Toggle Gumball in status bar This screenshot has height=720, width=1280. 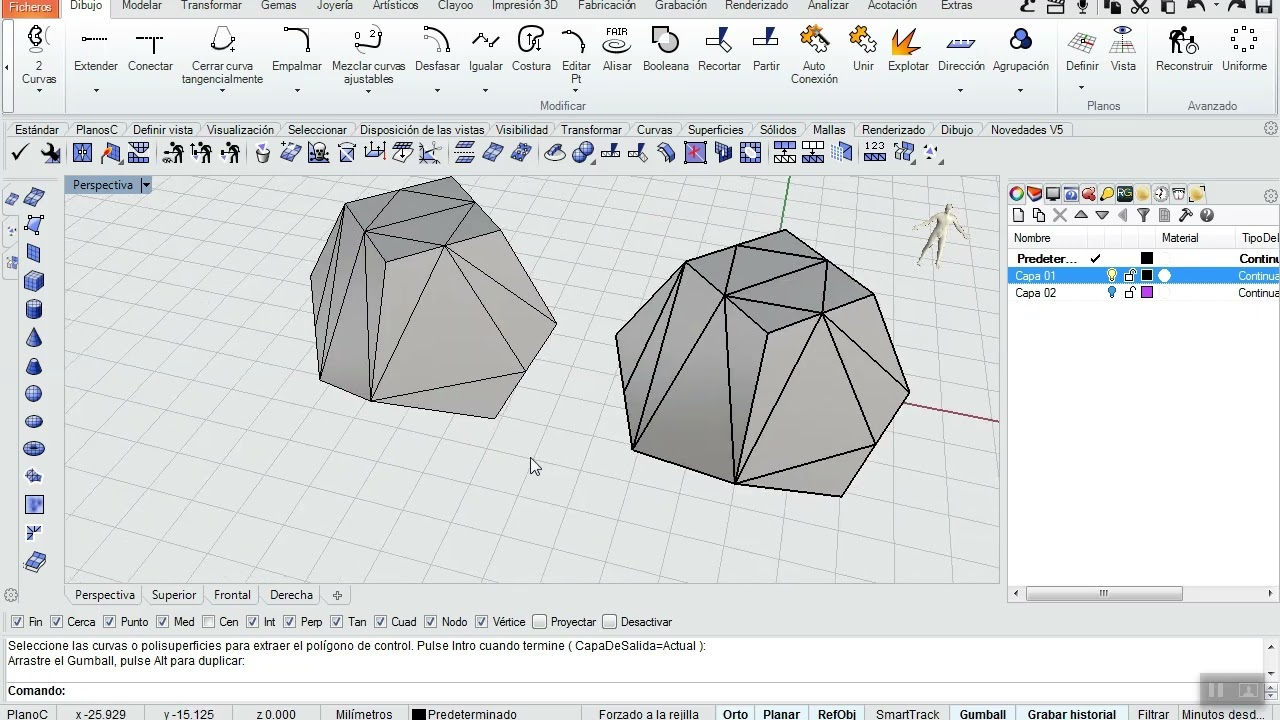click(982, 714)
